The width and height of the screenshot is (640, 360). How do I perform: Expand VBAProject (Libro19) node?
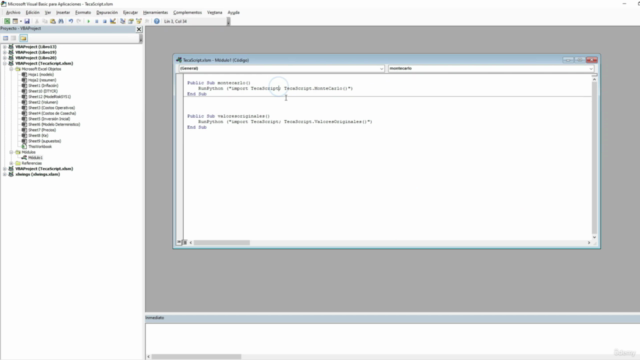click(x=5, y=52)
